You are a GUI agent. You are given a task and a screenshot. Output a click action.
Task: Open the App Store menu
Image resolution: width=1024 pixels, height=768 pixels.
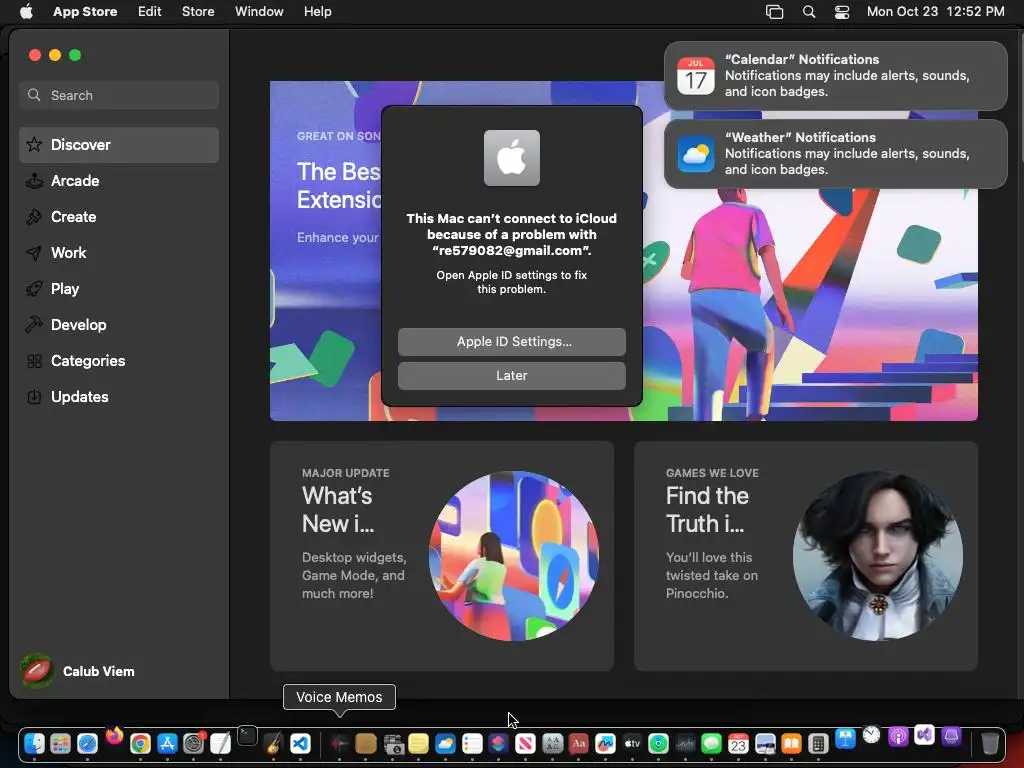pyautogui.click(x=85, y=12)
